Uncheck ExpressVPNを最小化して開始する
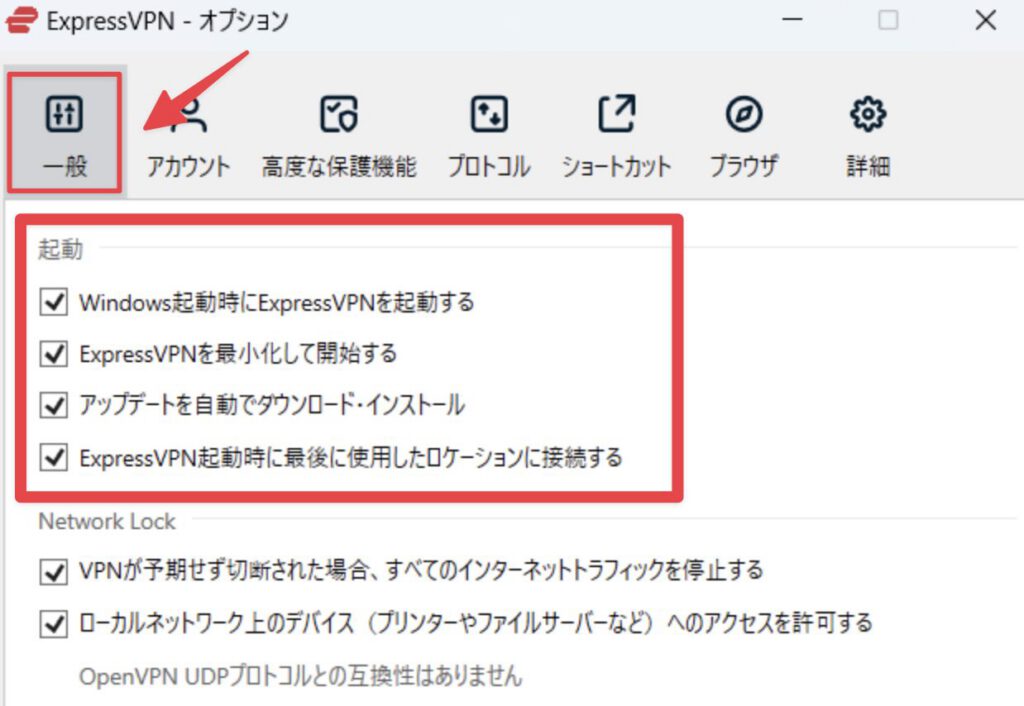 54,354
